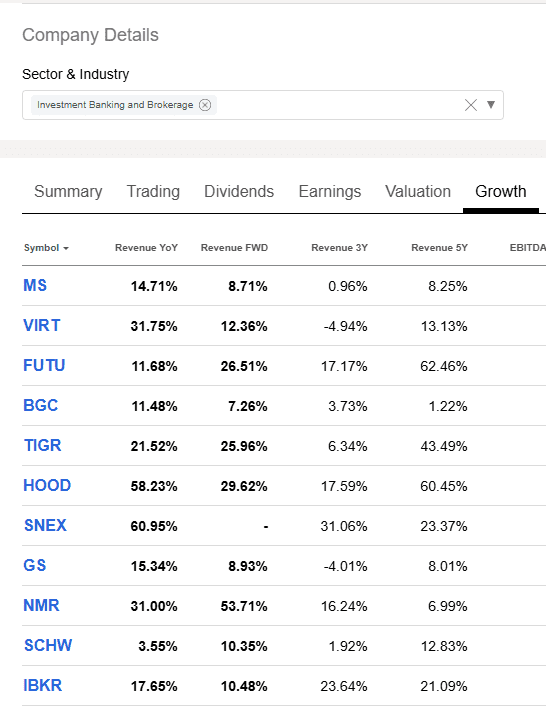This screenshot has width=546, height=709.
Task: Open the SCHW ticker link
Action: pyautogui.click(x=48, y=646)
